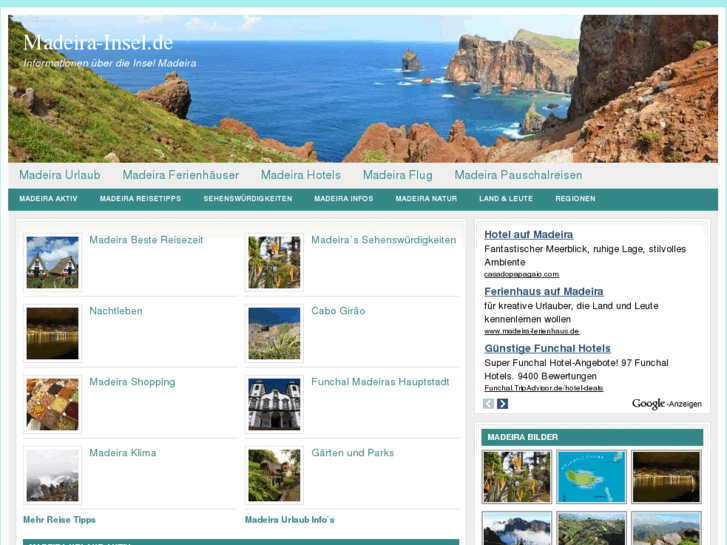Open Funchal Madeiras Hauptstadt article
This screenshot has height=545, width=727.
click(380, 382)
